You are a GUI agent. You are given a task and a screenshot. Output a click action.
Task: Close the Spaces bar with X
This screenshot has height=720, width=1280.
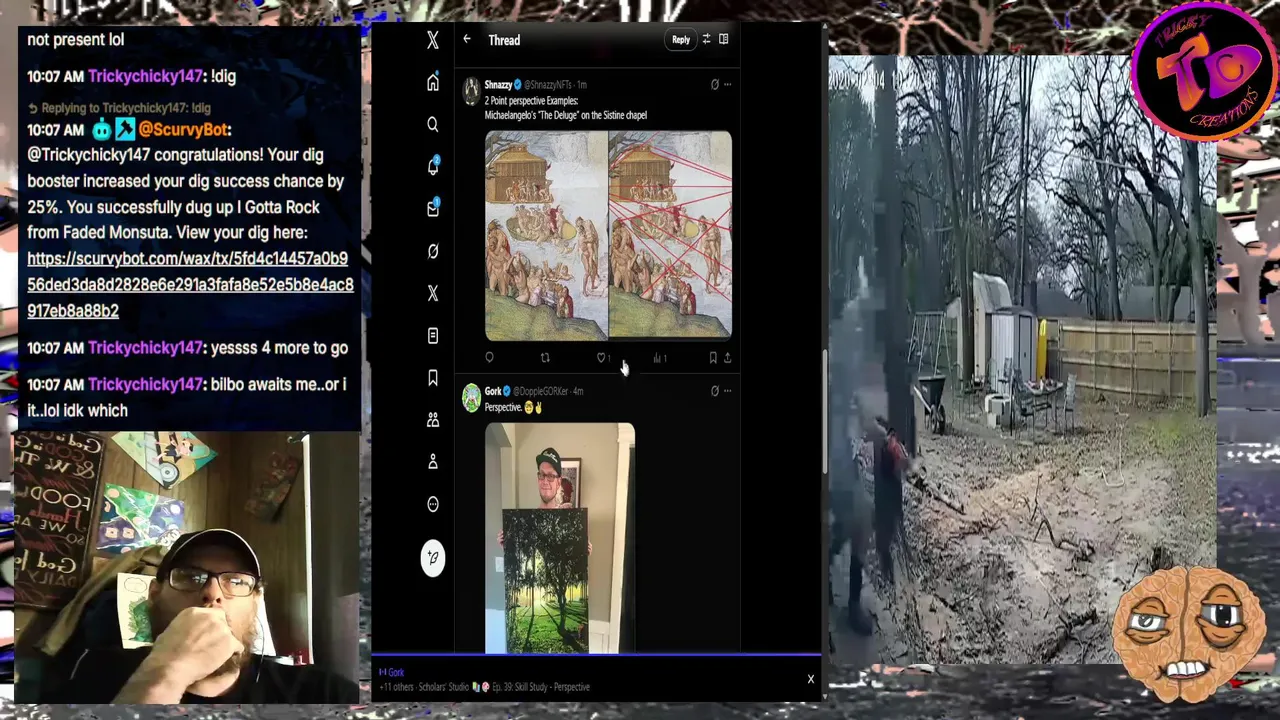point(810,680)
